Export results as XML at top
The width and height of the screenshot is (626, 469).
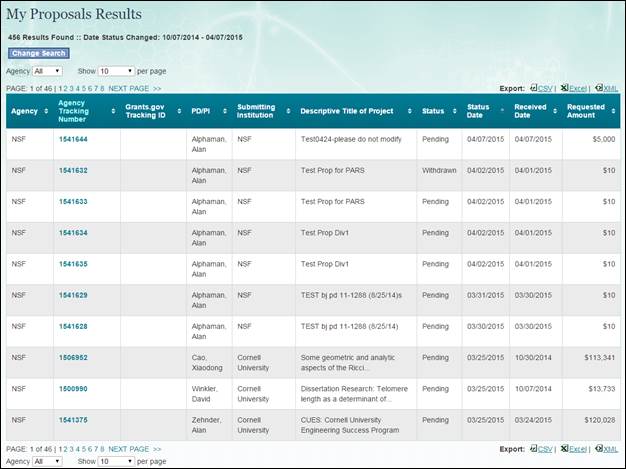pos(607,88)
